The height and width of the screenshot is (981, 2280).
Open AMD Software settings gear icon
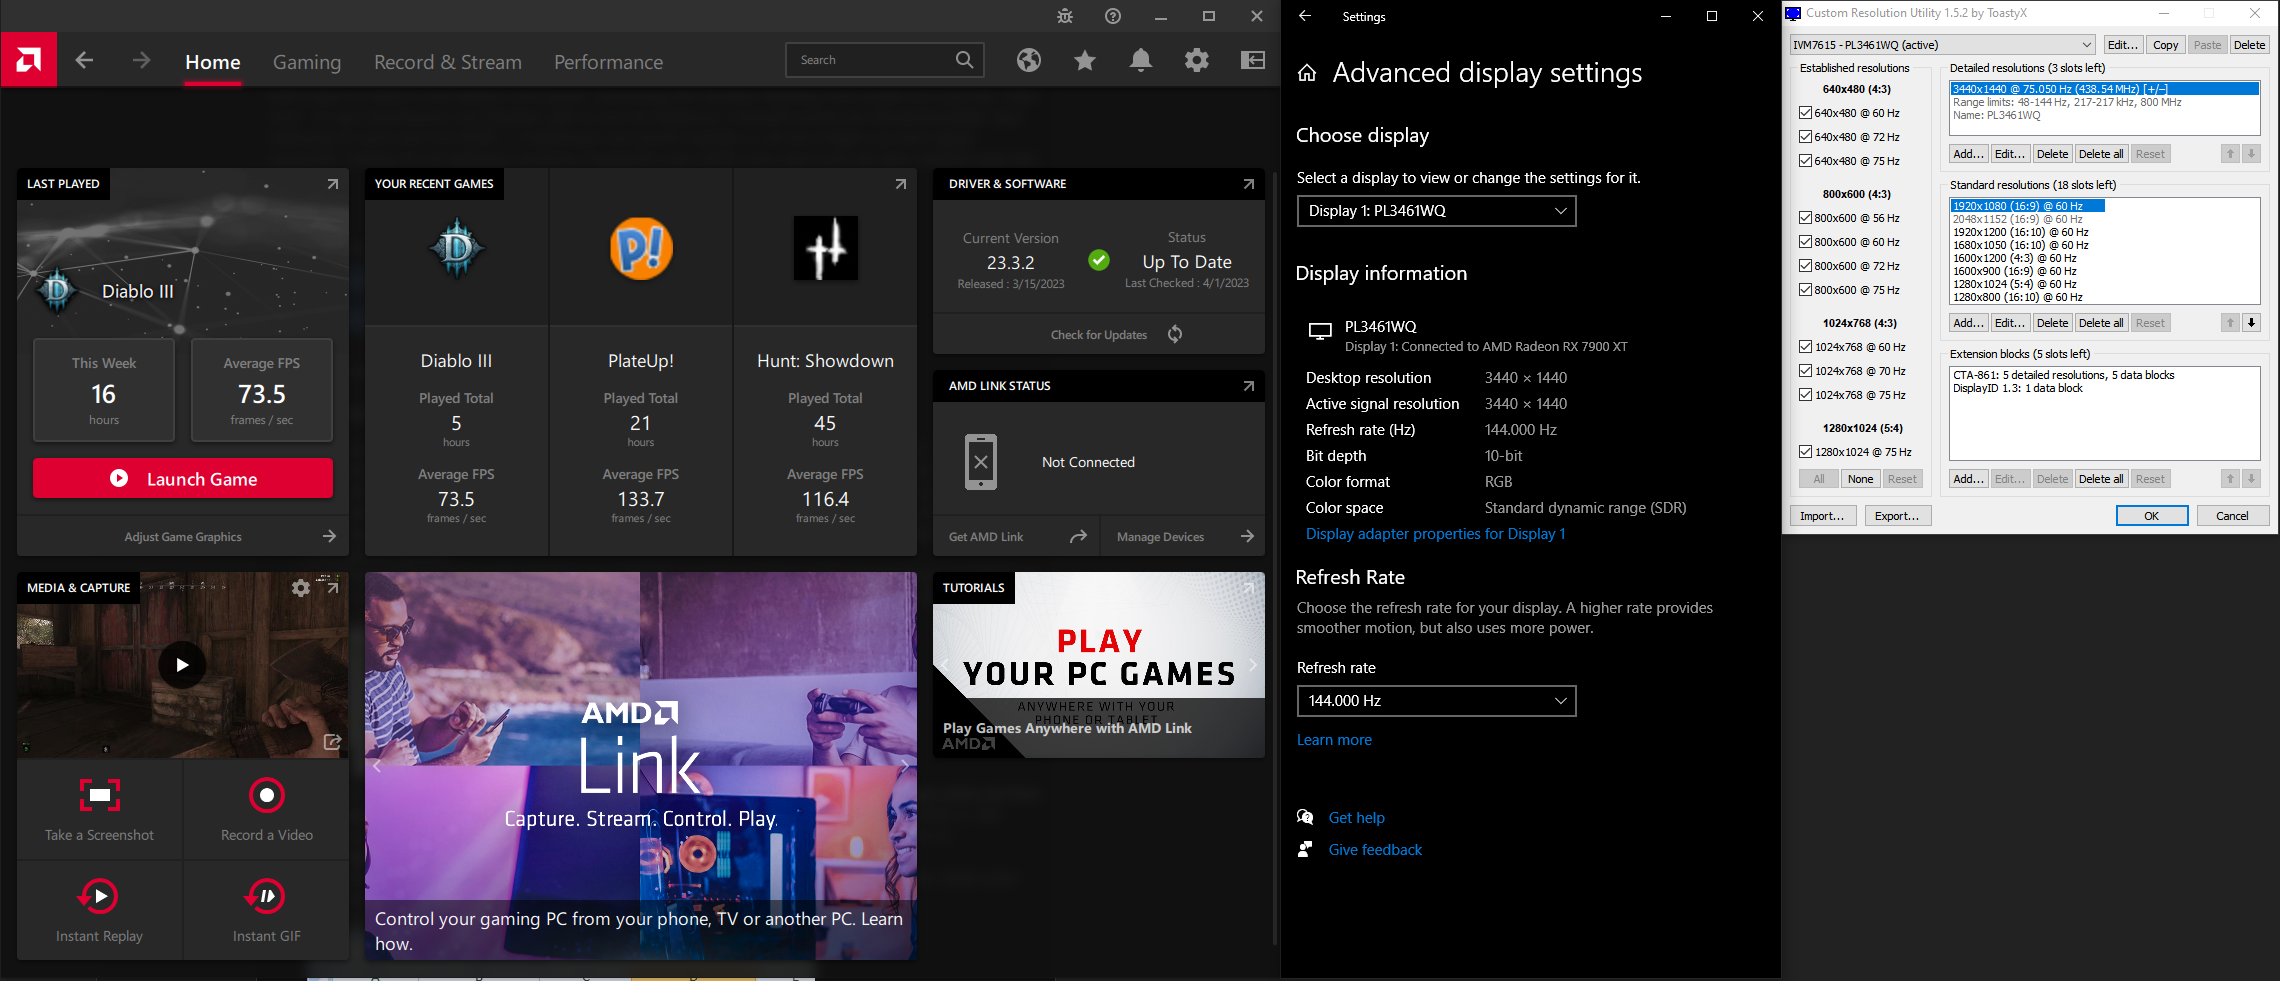coord(1197,61)
